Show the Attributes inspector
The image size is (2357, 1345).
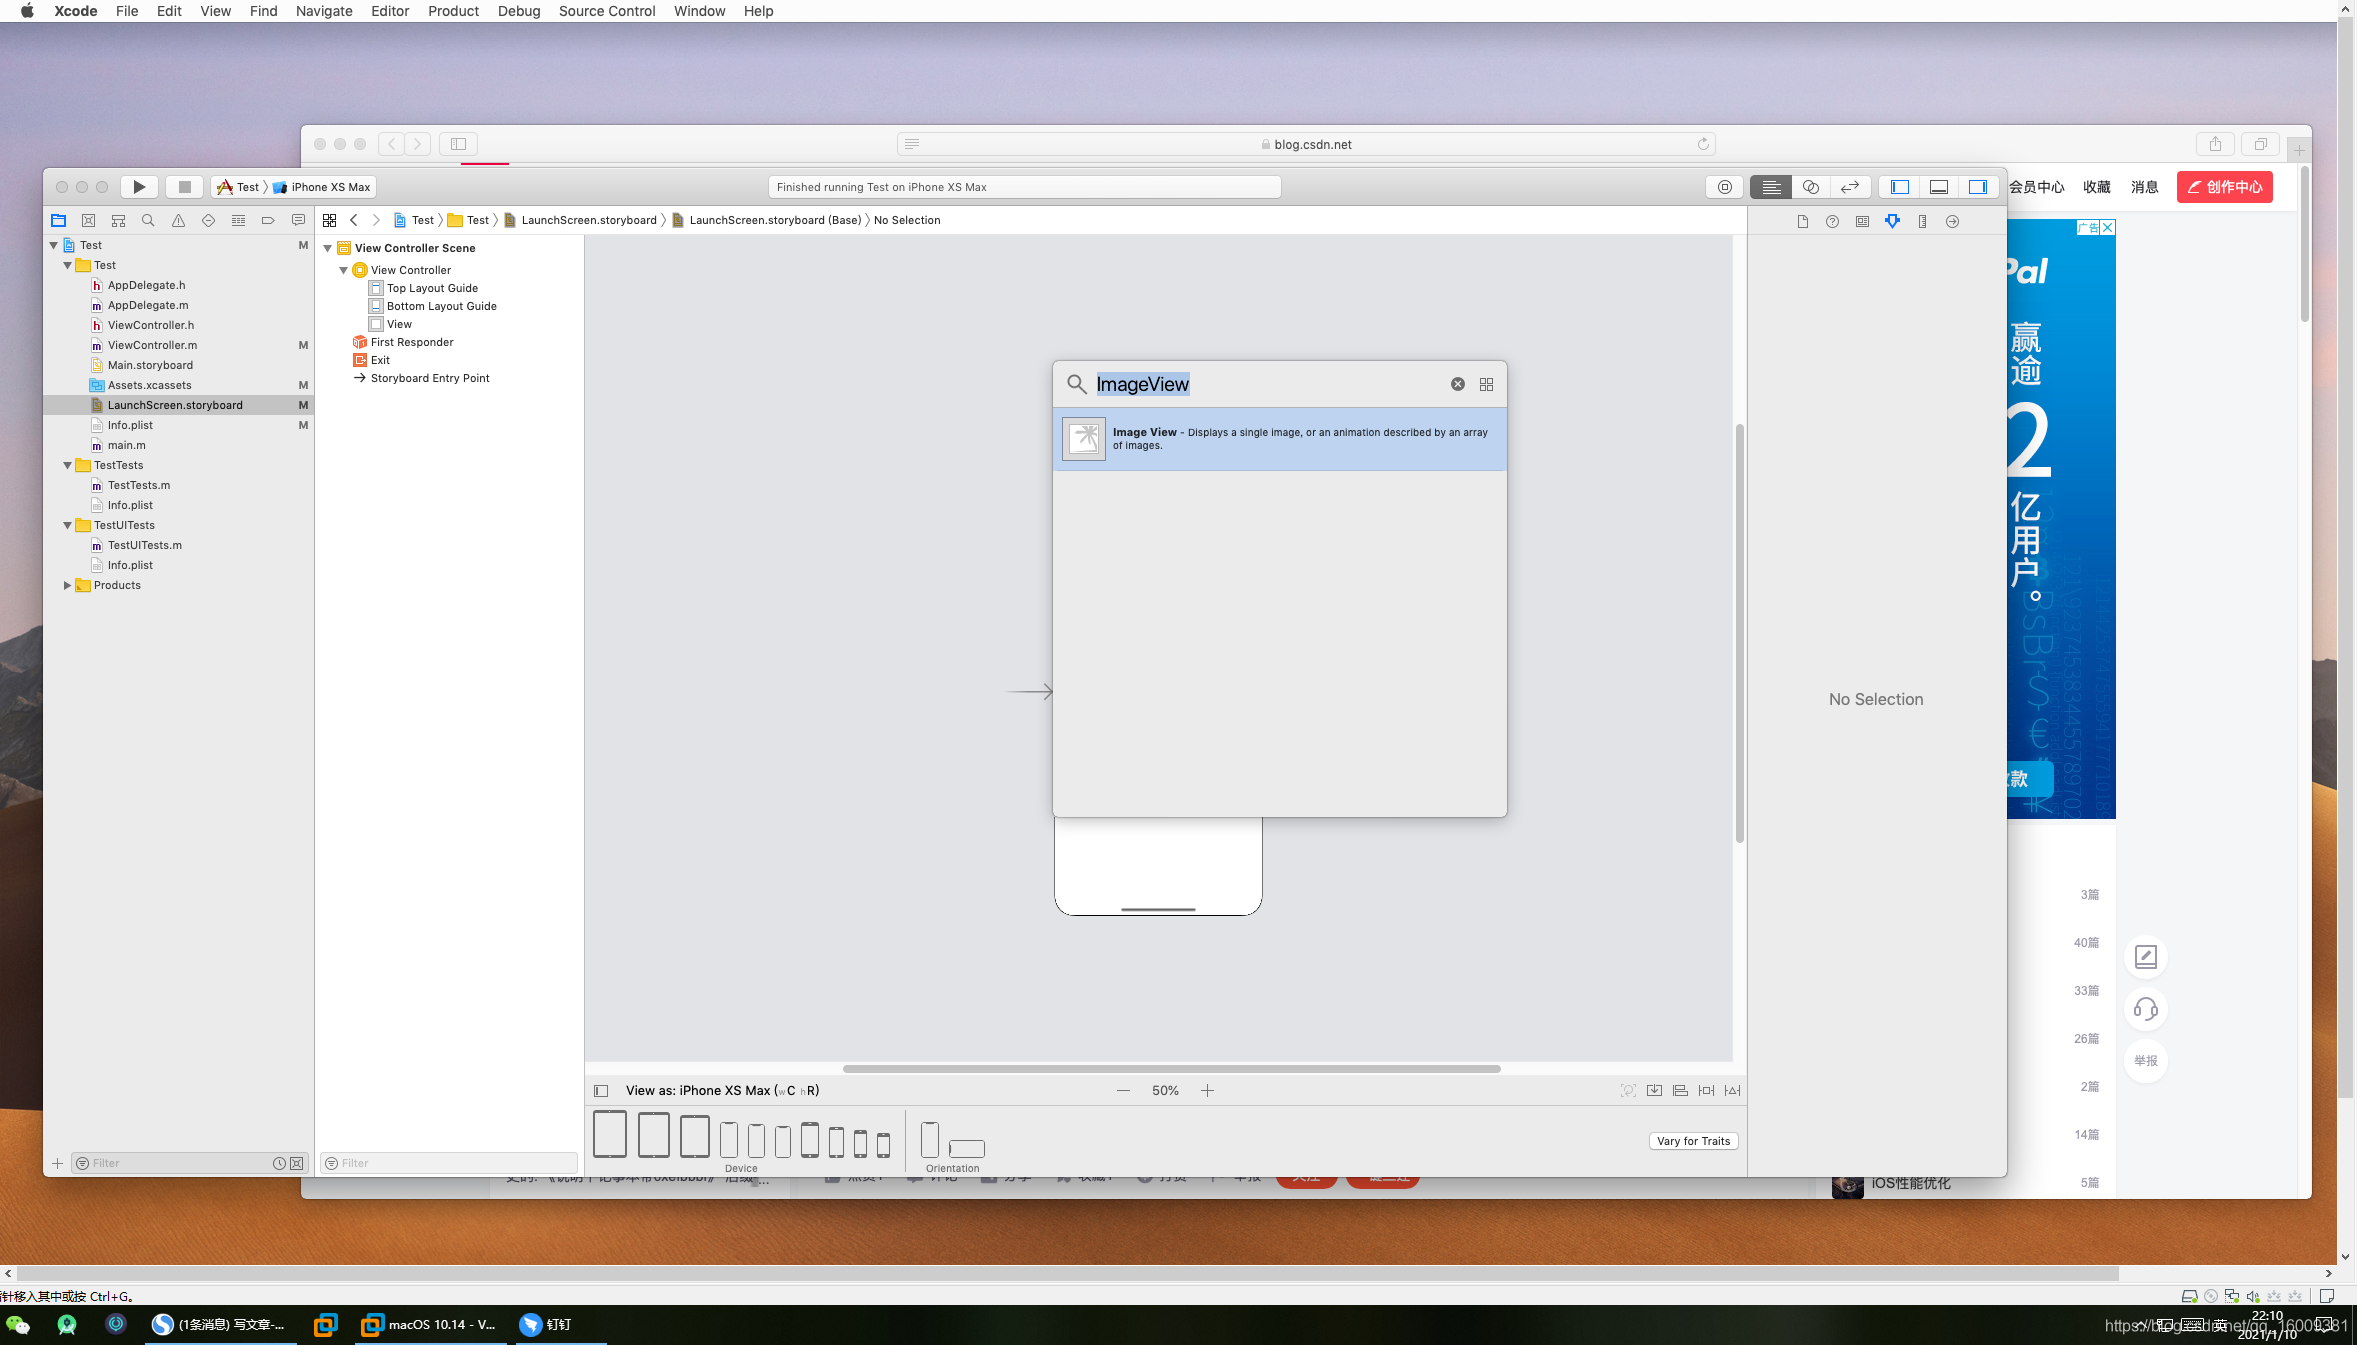1892,221
